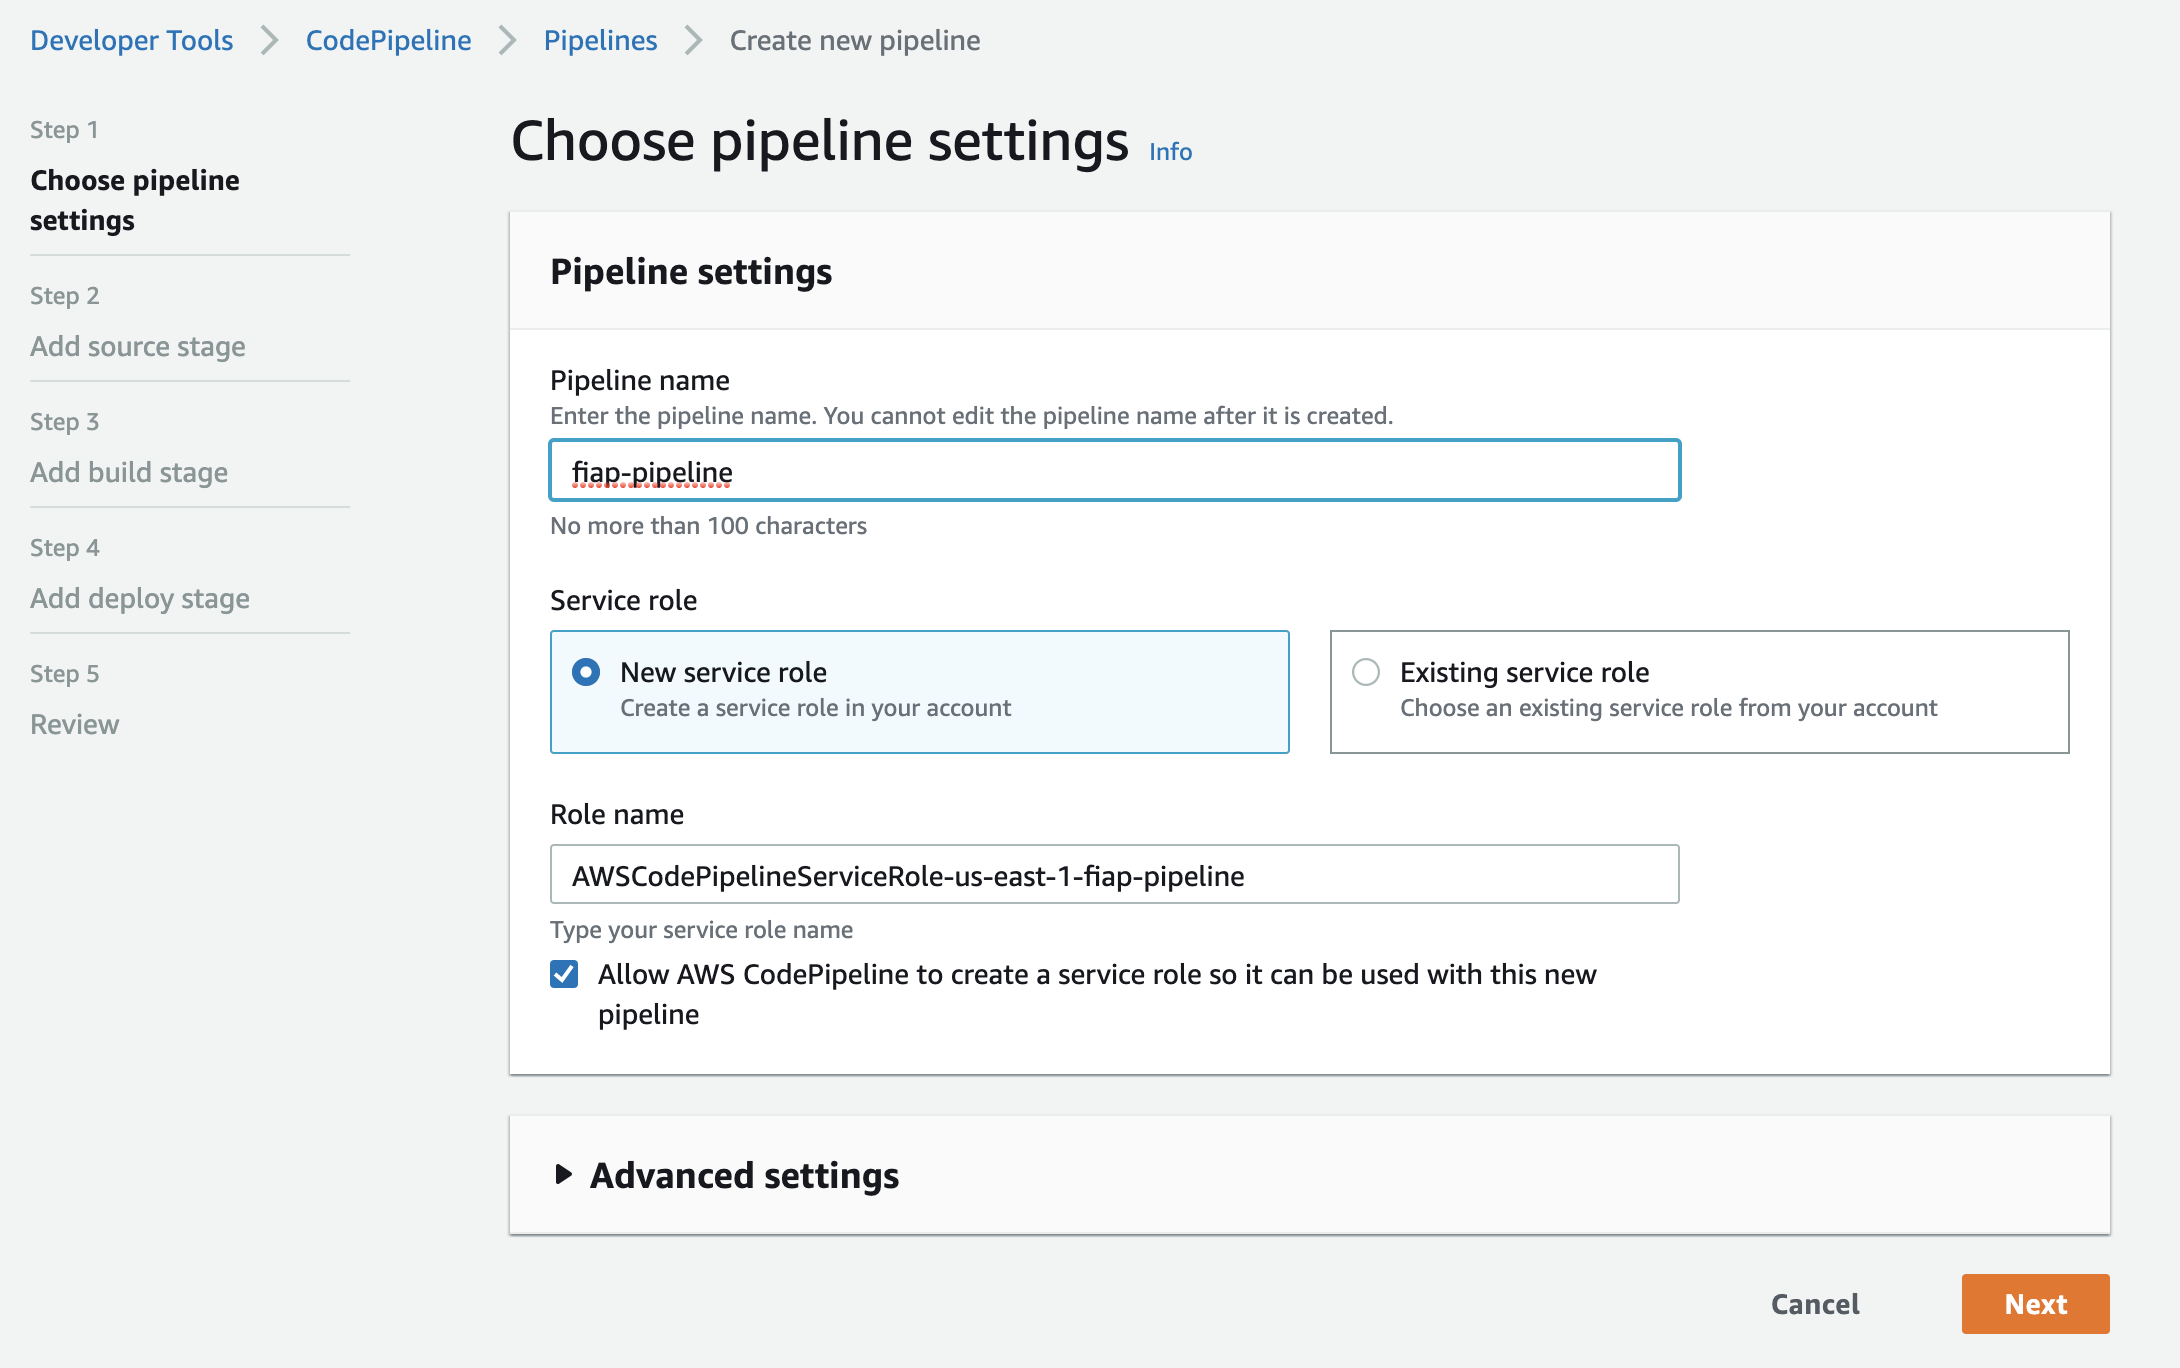Select the New service role radio button
2180x1368 pixels.
(586, 672)
